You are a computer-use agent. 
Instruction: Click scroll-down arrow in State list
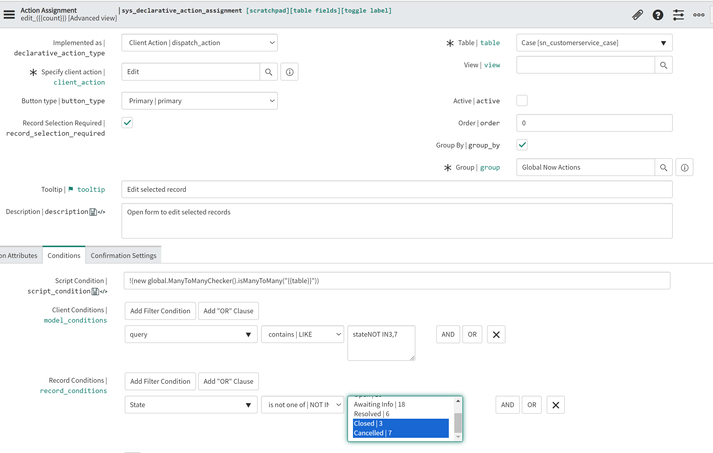tap(458, 437)
